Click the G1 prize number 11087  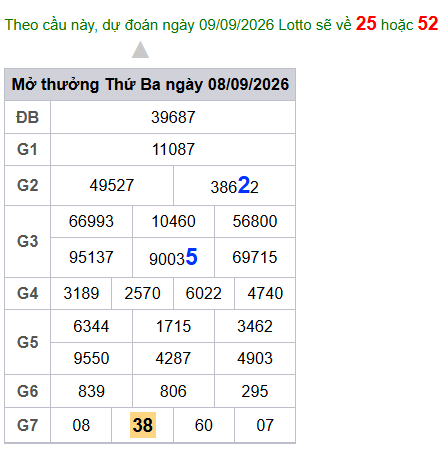pyautogui.click(x=173, y=149)
